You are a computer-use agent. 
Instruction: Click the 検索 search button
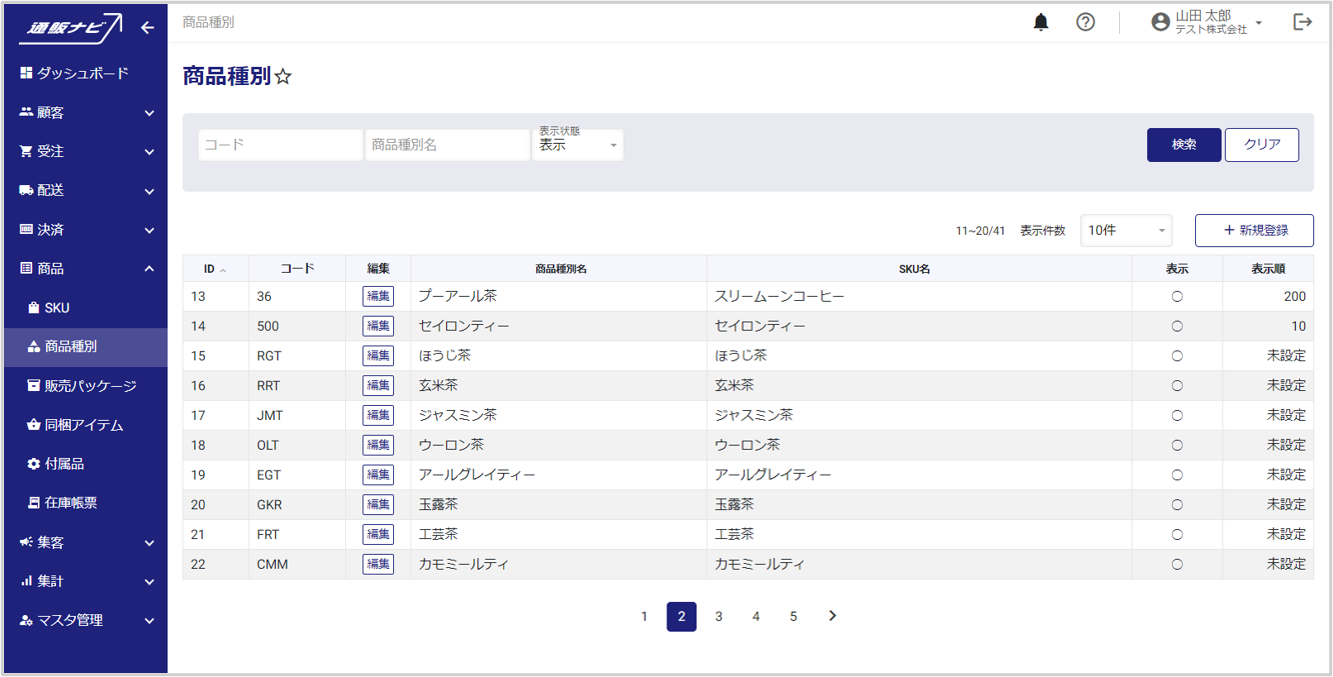tap(1184, 145)
